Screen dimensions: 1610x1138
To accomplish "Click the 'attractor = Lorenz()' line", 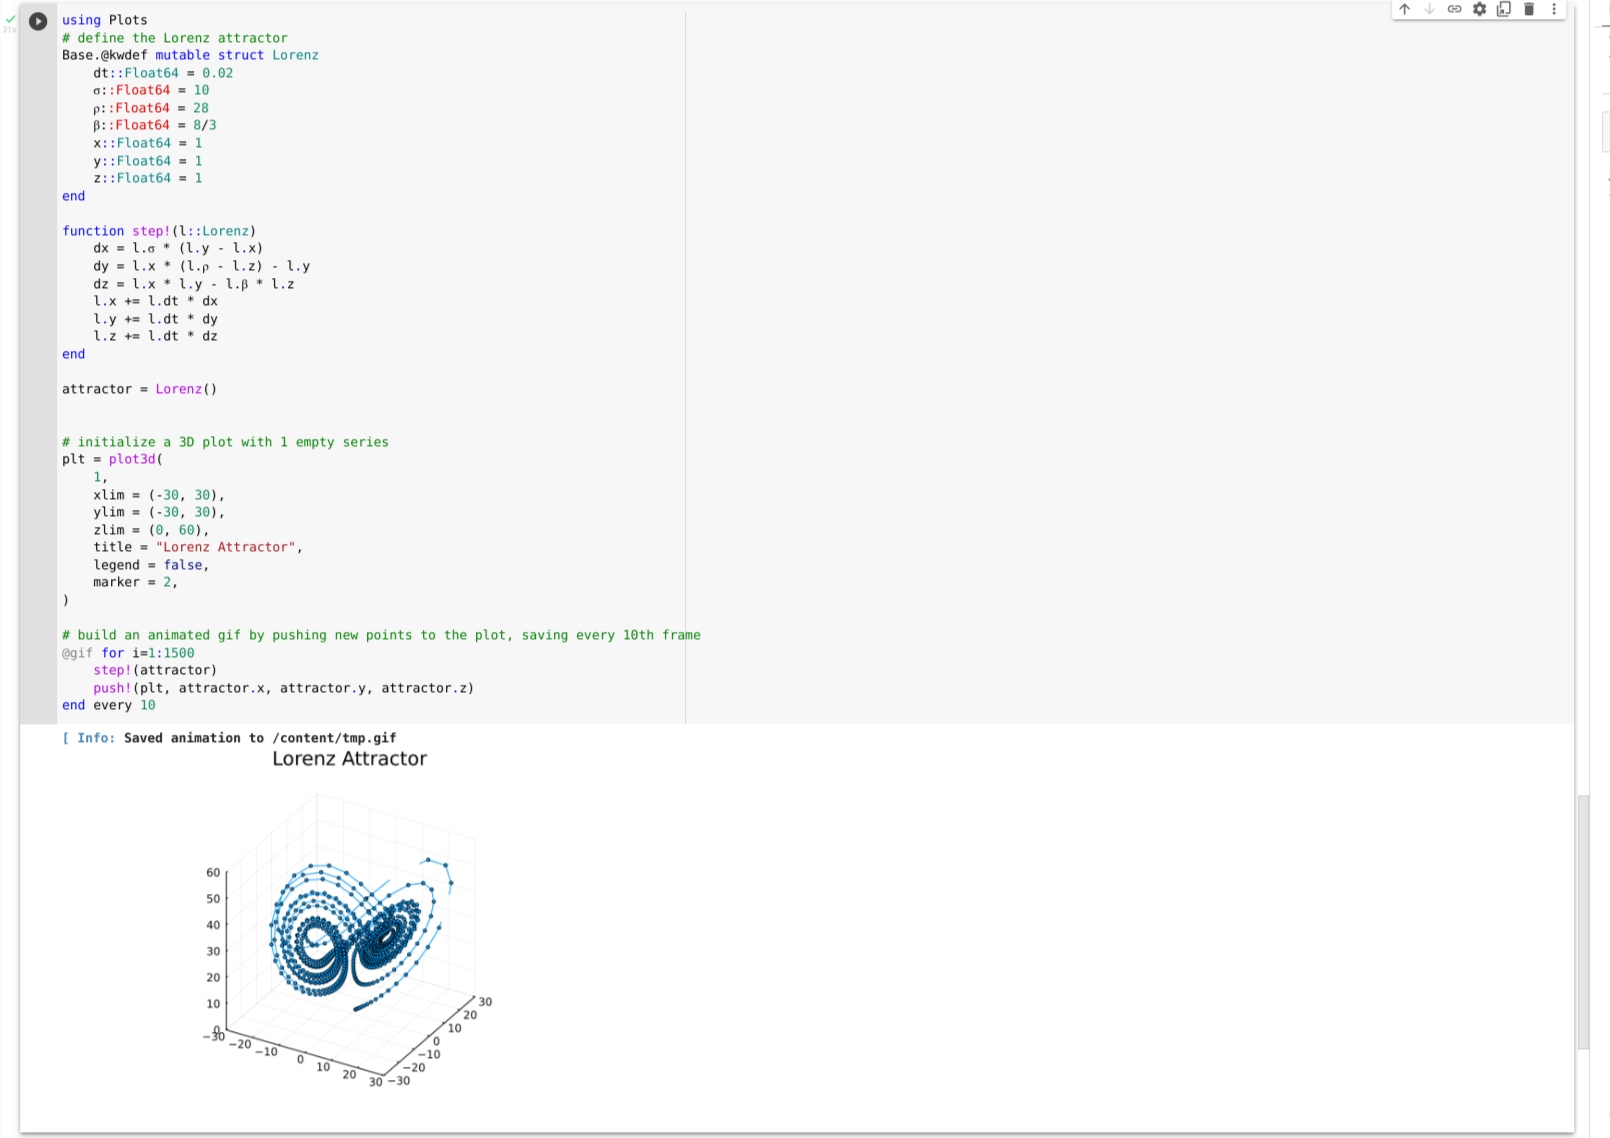I will pos(140,389).
